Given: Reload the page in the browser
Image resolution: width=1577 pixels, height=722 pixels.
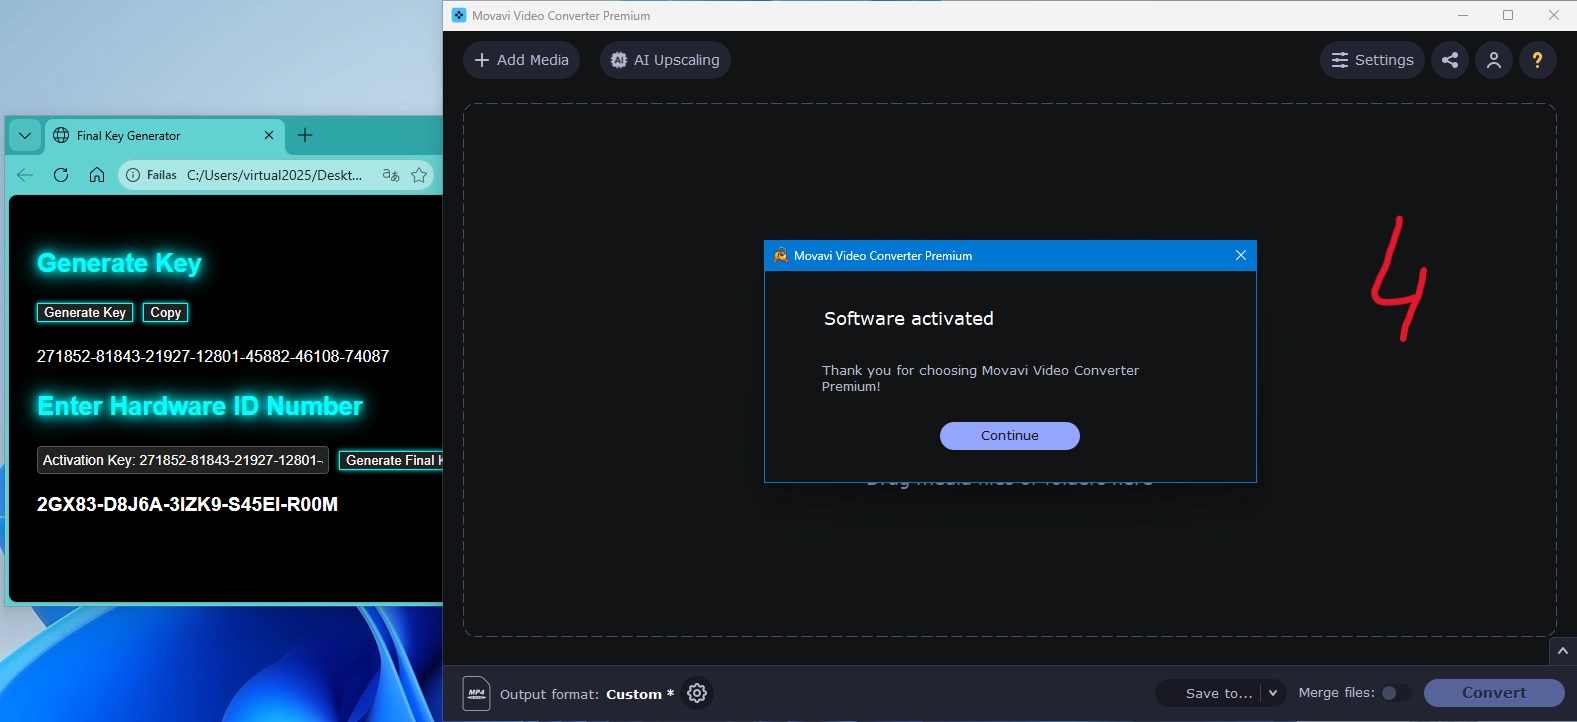Looking at the screenshot, I should tap(61, 175).
